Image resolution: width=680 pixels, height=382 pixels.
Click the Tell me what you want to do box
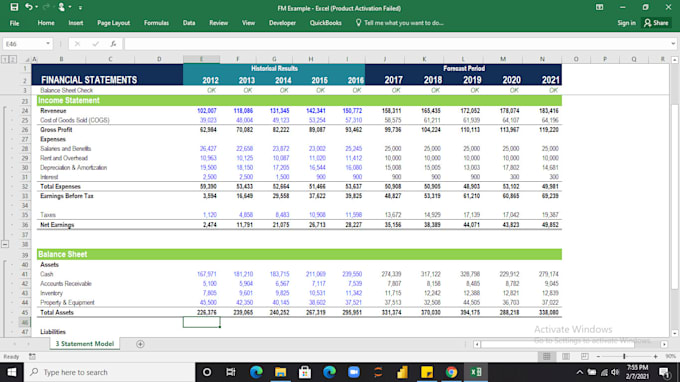(400, 23)
